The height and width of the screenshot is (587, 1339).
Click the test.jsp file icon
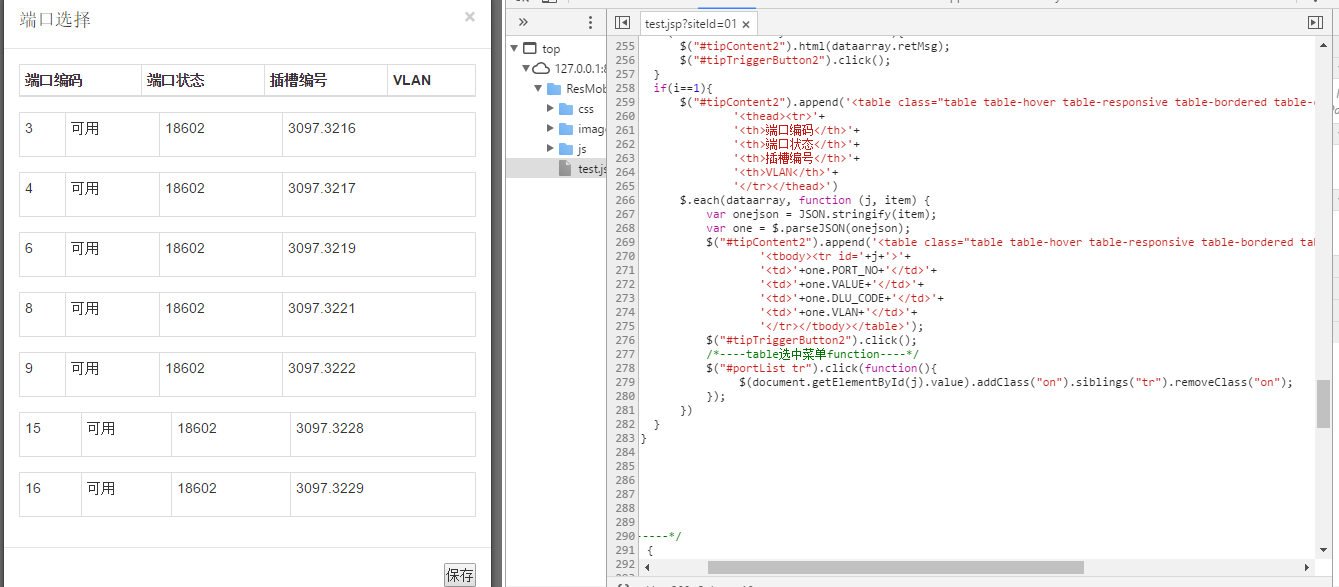pyautogui.click(x=565, y=168)
